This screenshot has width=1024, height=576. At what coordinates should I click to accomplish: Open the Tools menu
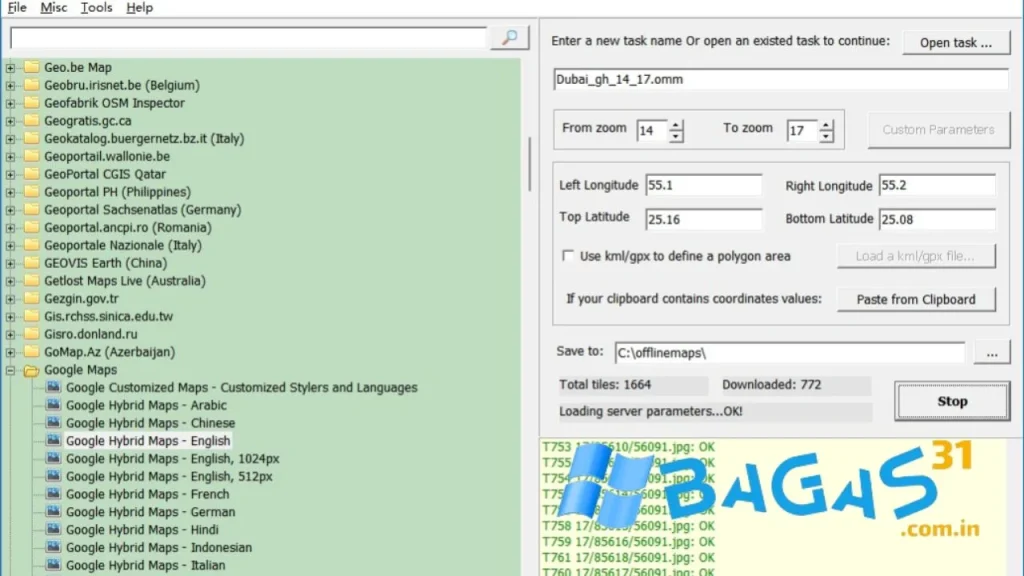(x=96, y=8)
